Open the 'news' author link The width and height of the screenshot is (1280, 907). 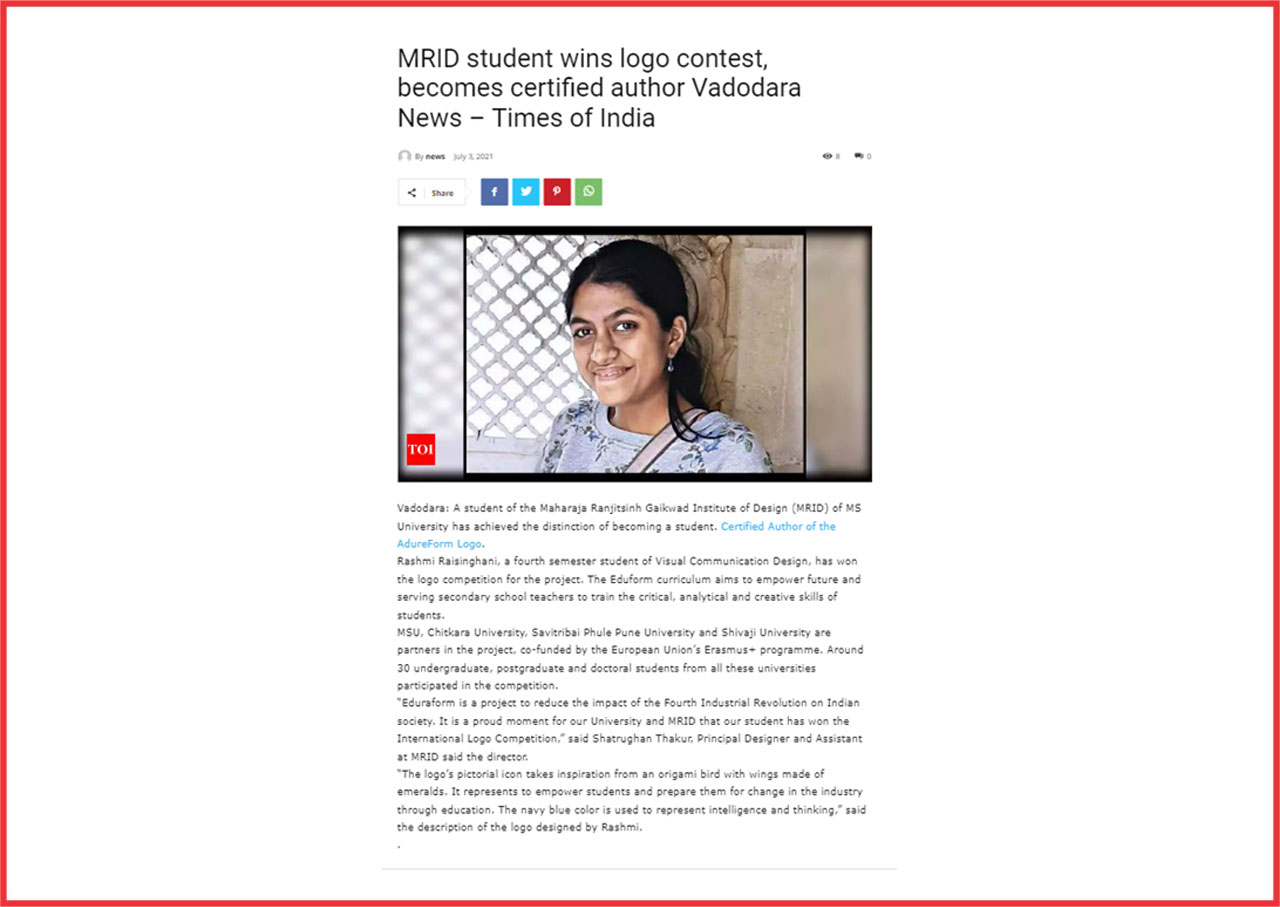pyautogui.click(x=435, y=156)
